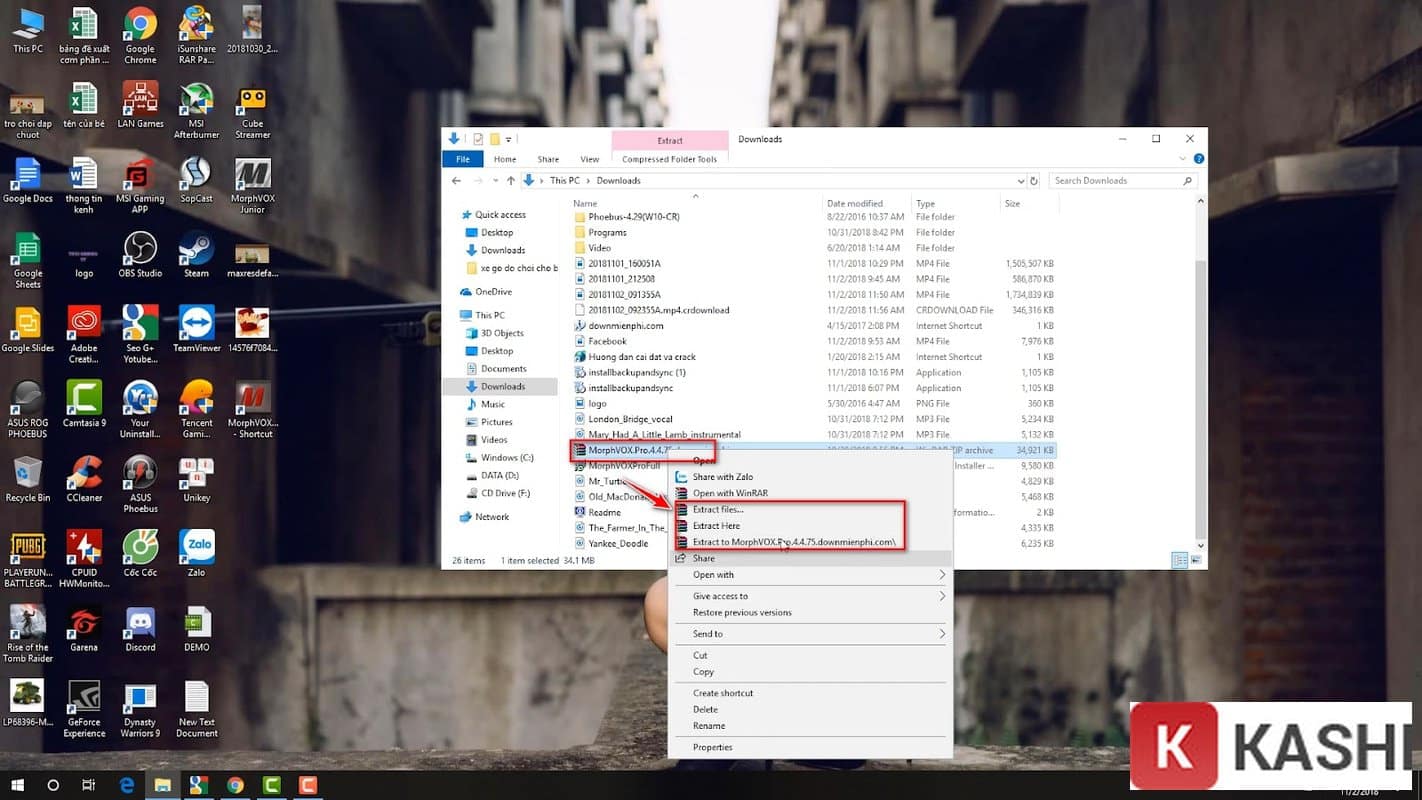The image size is (1422, 800).
Task: Choose Extract Here from the context menu
Action: coord(716,526)
